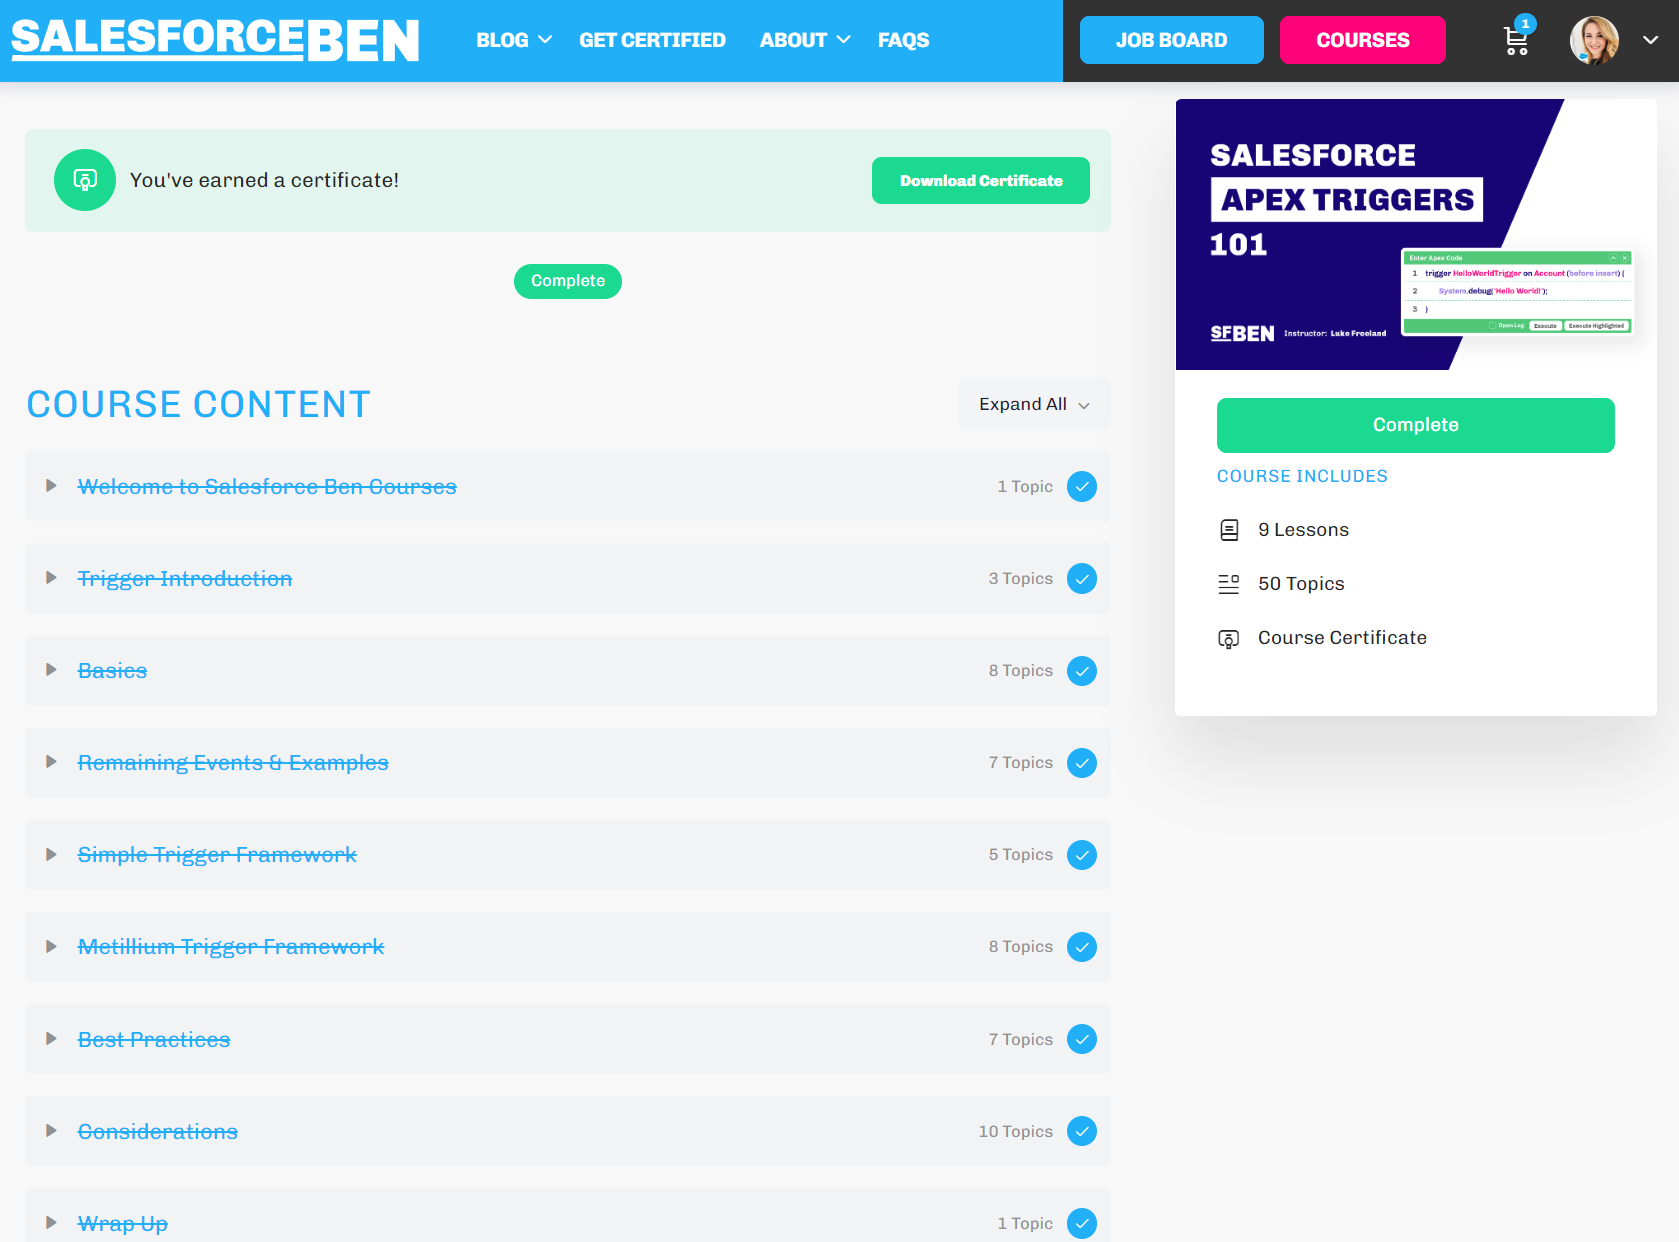The image size is (1679, 1242).
Task: Click the Download Certificate button
Action: point(980,180)
